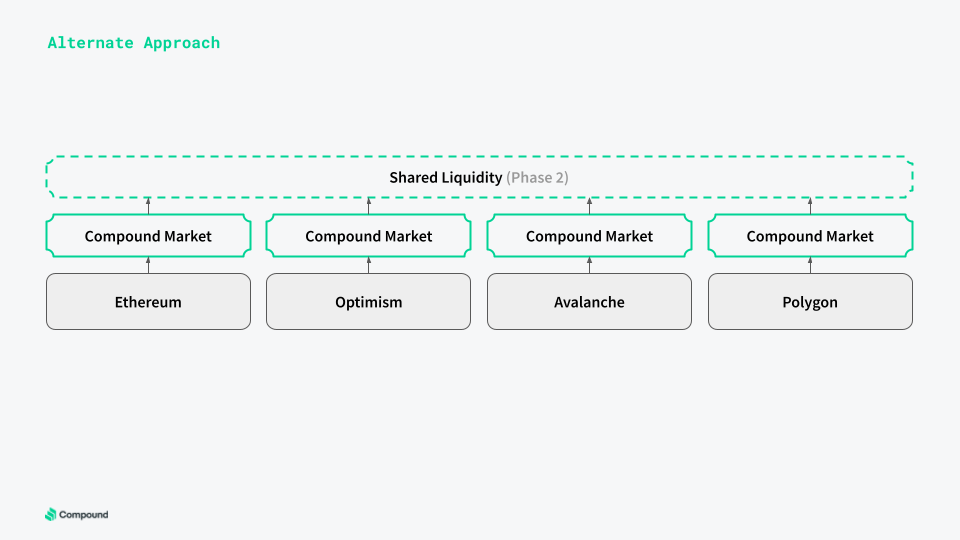Click arrow from Ethereum's market to Shared Liquidity
Screen dimensions: 960x540
pos(148,206)
